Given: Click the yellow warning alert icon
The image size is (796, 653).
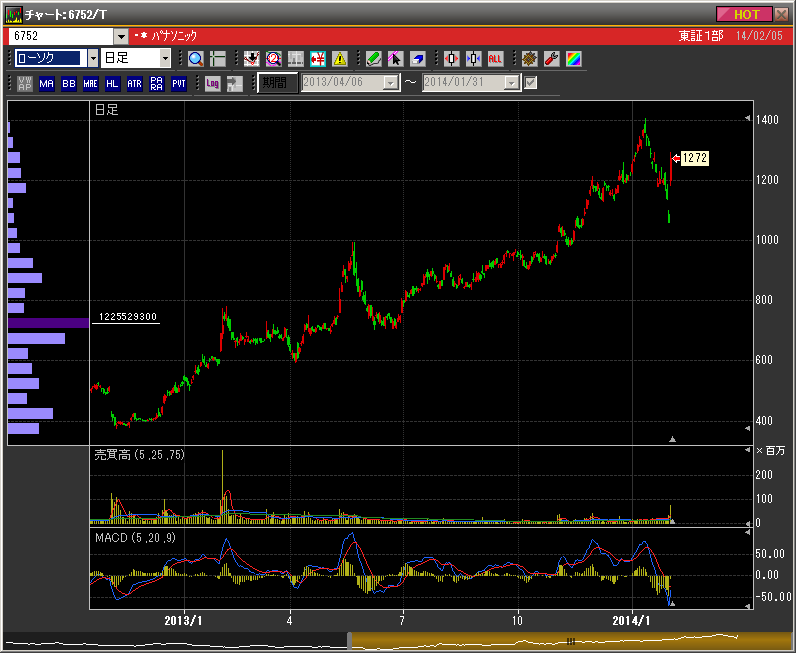Looking at the screenshot, I should (x=340, y=59).
